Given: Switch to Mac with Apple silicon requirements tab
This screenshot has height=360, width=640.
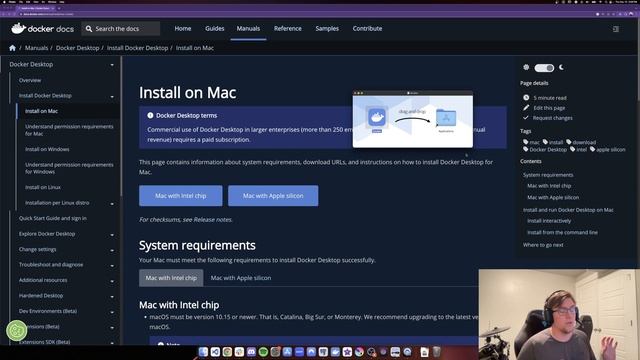Looking at the screenshot, I should (241, 278).
